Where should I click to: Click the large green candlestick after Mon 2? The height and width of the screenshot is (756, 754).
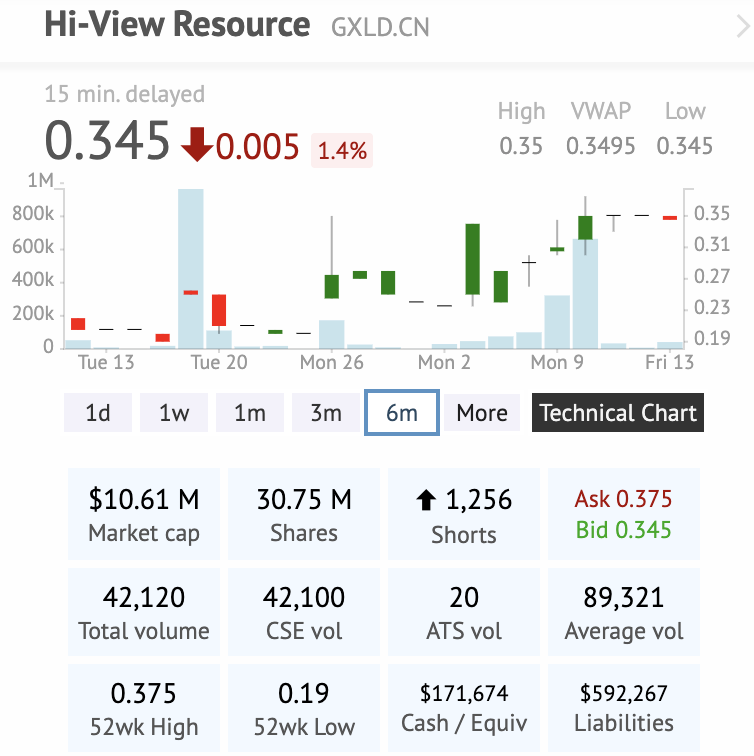click(473, 259)
